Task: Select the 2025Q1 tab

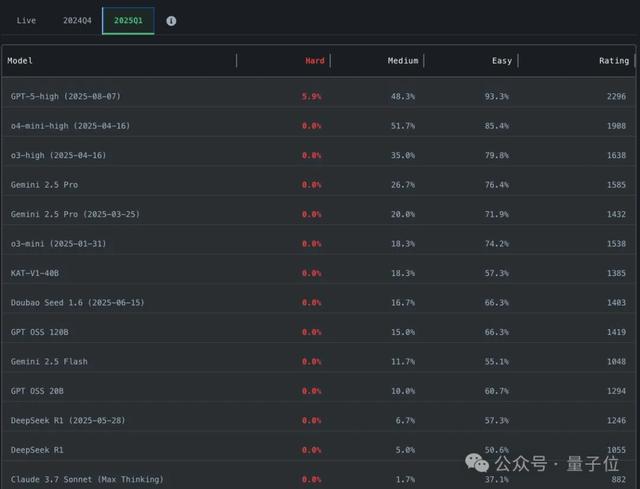Action: (x=128, y=20)
